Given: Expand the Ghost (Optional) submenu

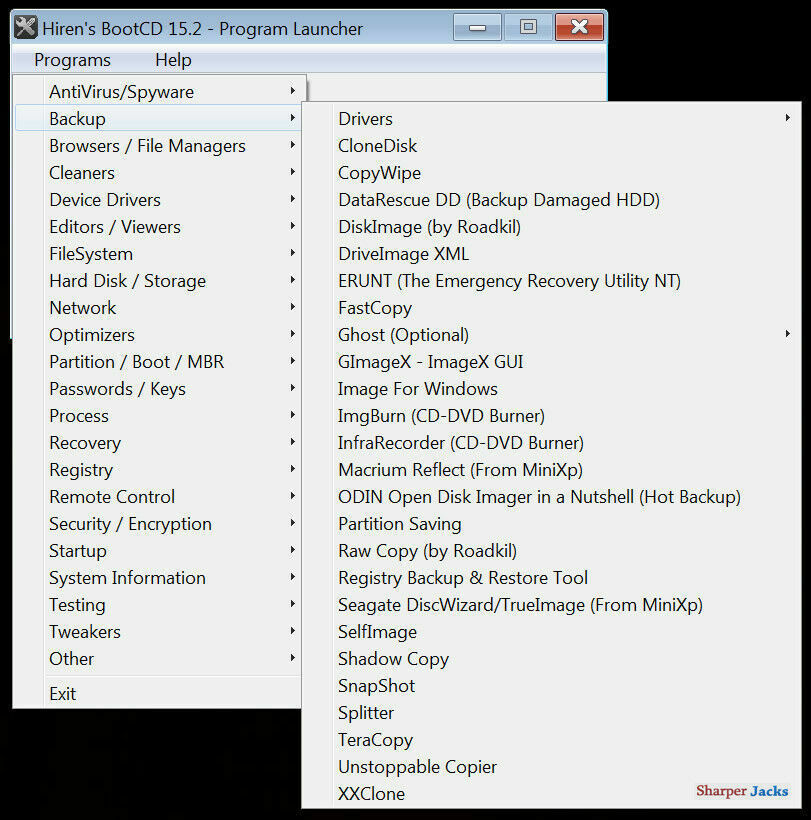Looking at the screenshot, I should click(x=552, y=335).
